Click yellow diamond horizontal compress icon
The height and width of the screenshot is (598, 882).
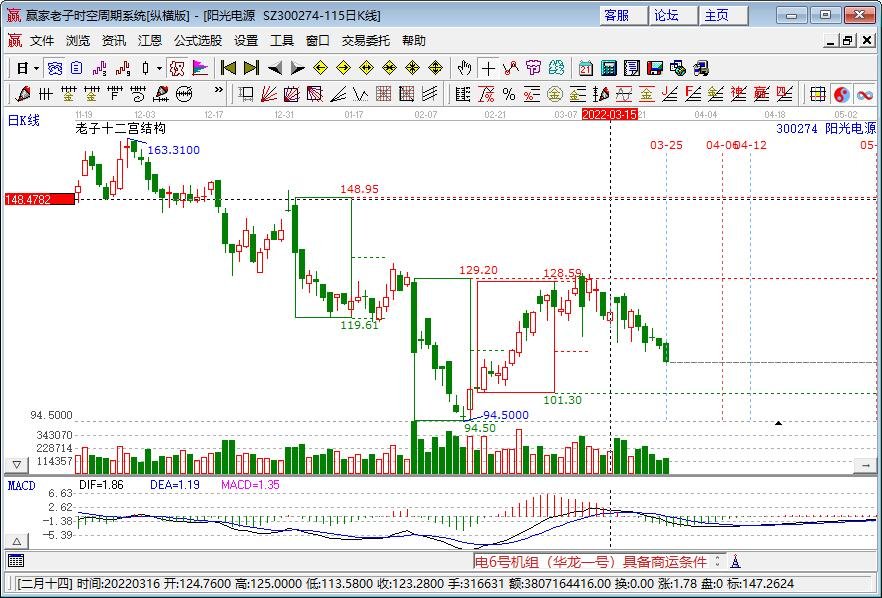pos(389,69)
